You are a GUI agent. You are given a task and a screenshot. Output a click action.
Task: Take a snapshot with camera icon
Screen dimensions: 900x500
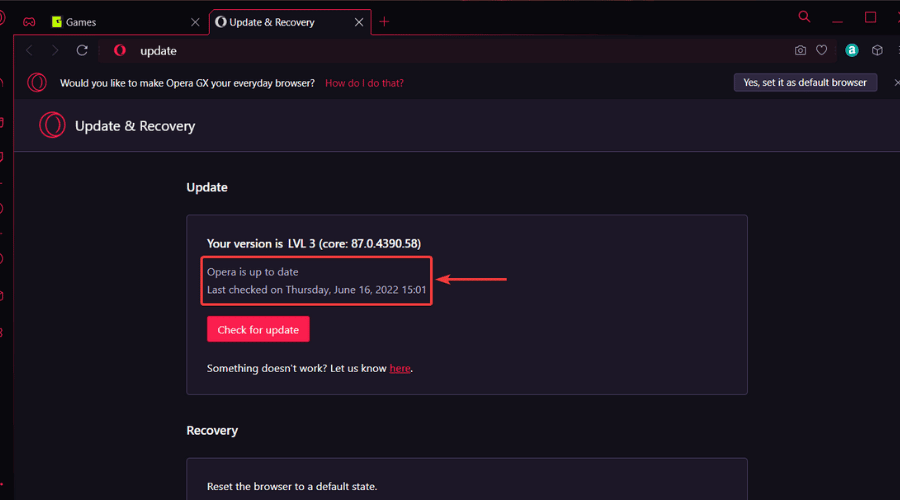[800, 51]
